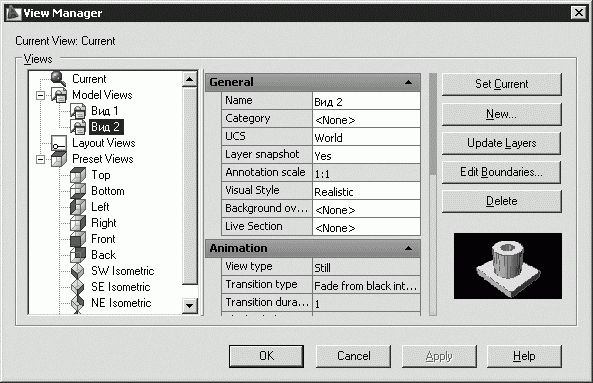593x383 pixels.
Task: Click the Annotation scale value 1:1
Action: 366,173
